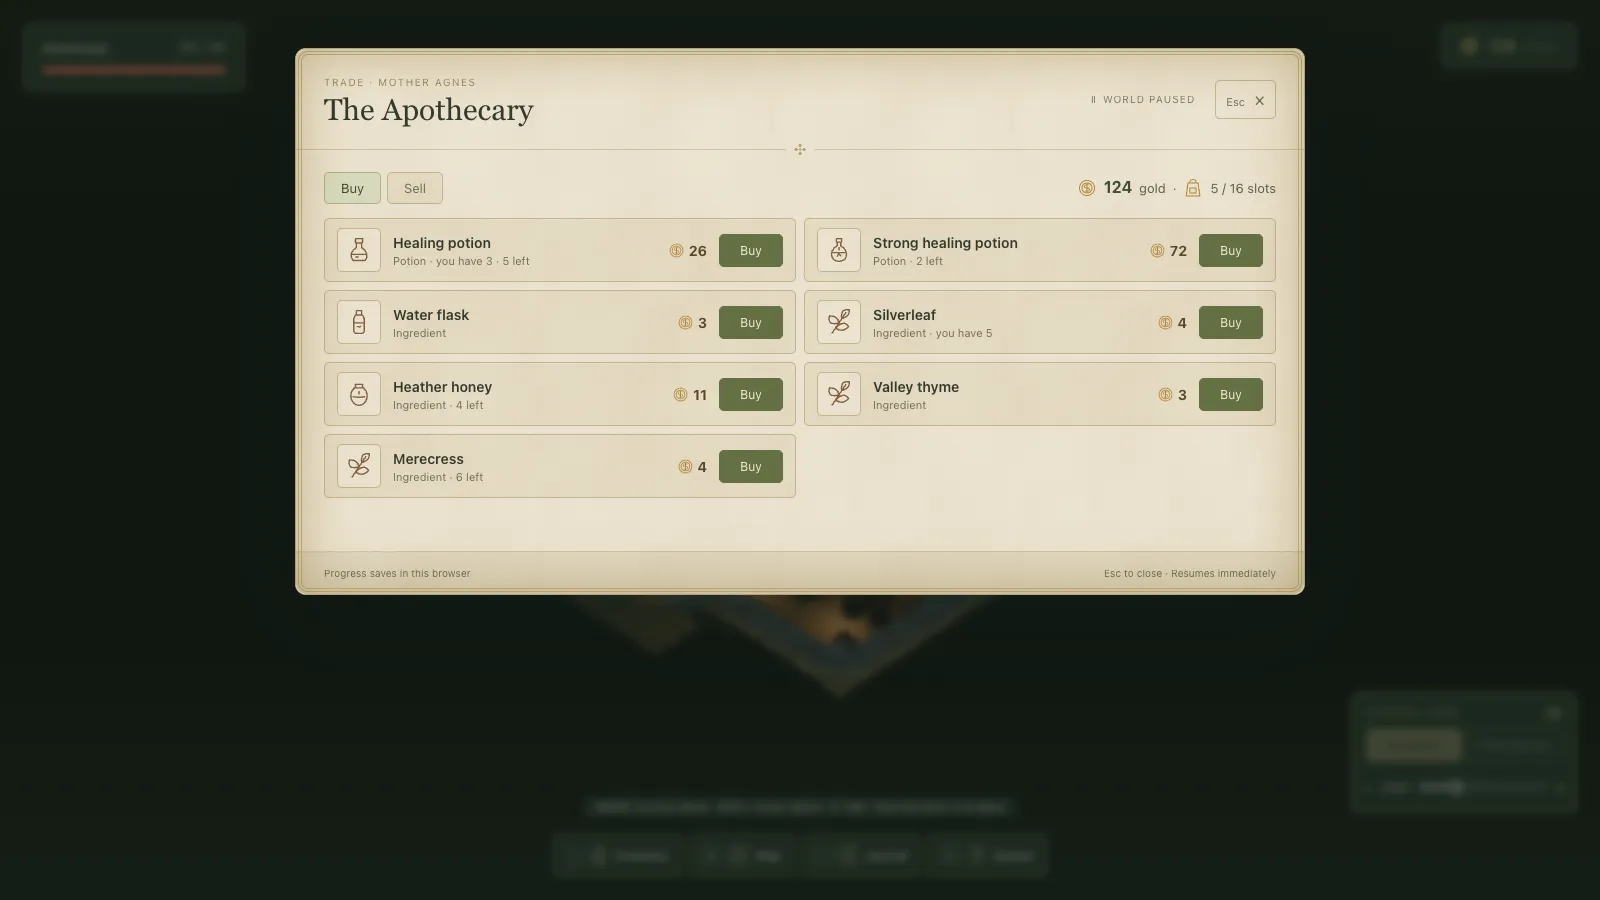The height and width of the screenshot is (900, 1600).
Task: Buy a Healing potion
Action: pyautogui.click(x=751, y=251)
